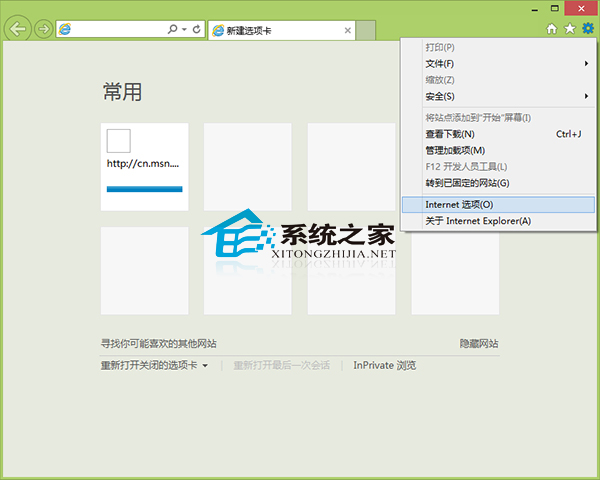
Task: Start InPrivate 浏览 link
Action: (385, 366)
